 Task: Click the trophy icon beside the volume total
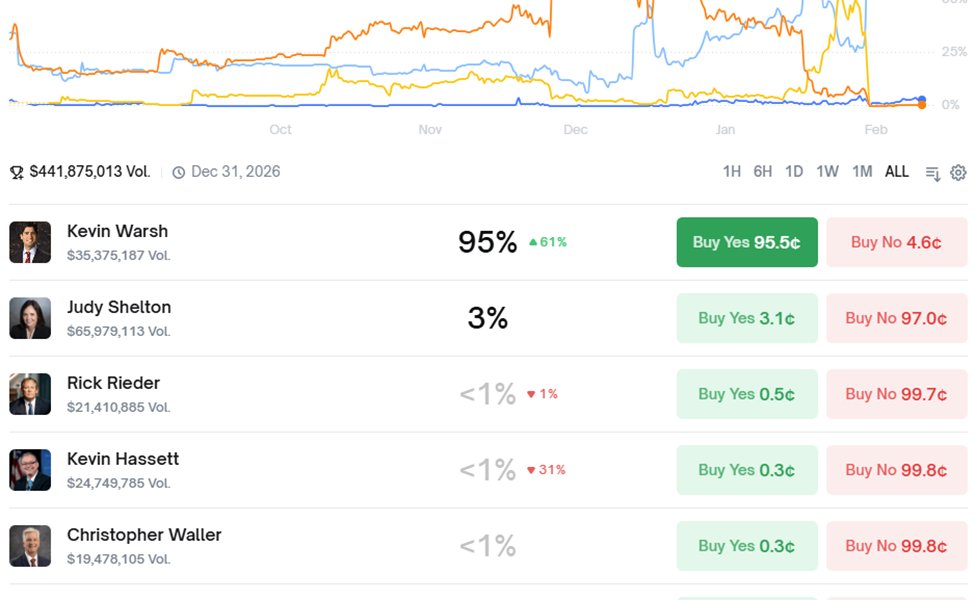pos(16,171)
